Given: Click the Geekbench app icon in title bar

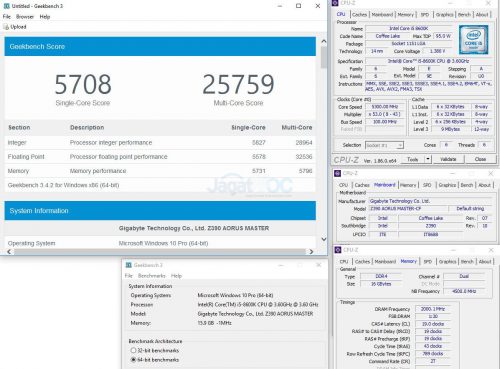Looking at the screenshot, I should tap(6, 6).
